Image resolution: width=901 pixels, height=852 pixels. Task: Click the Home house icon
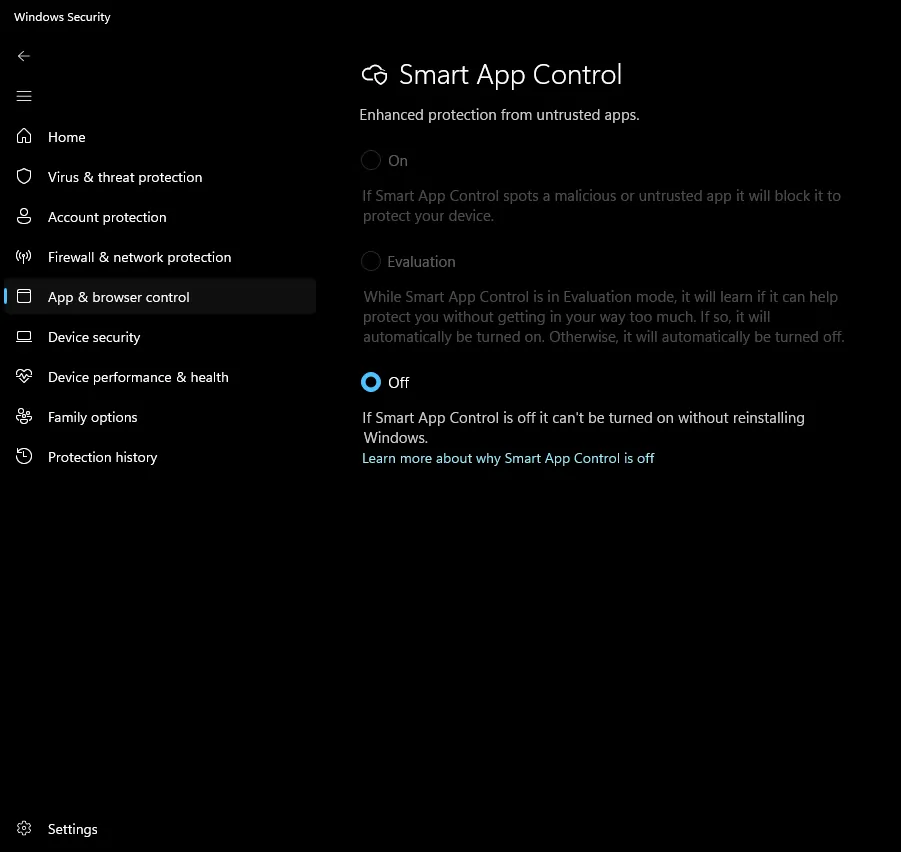(24, 136)
